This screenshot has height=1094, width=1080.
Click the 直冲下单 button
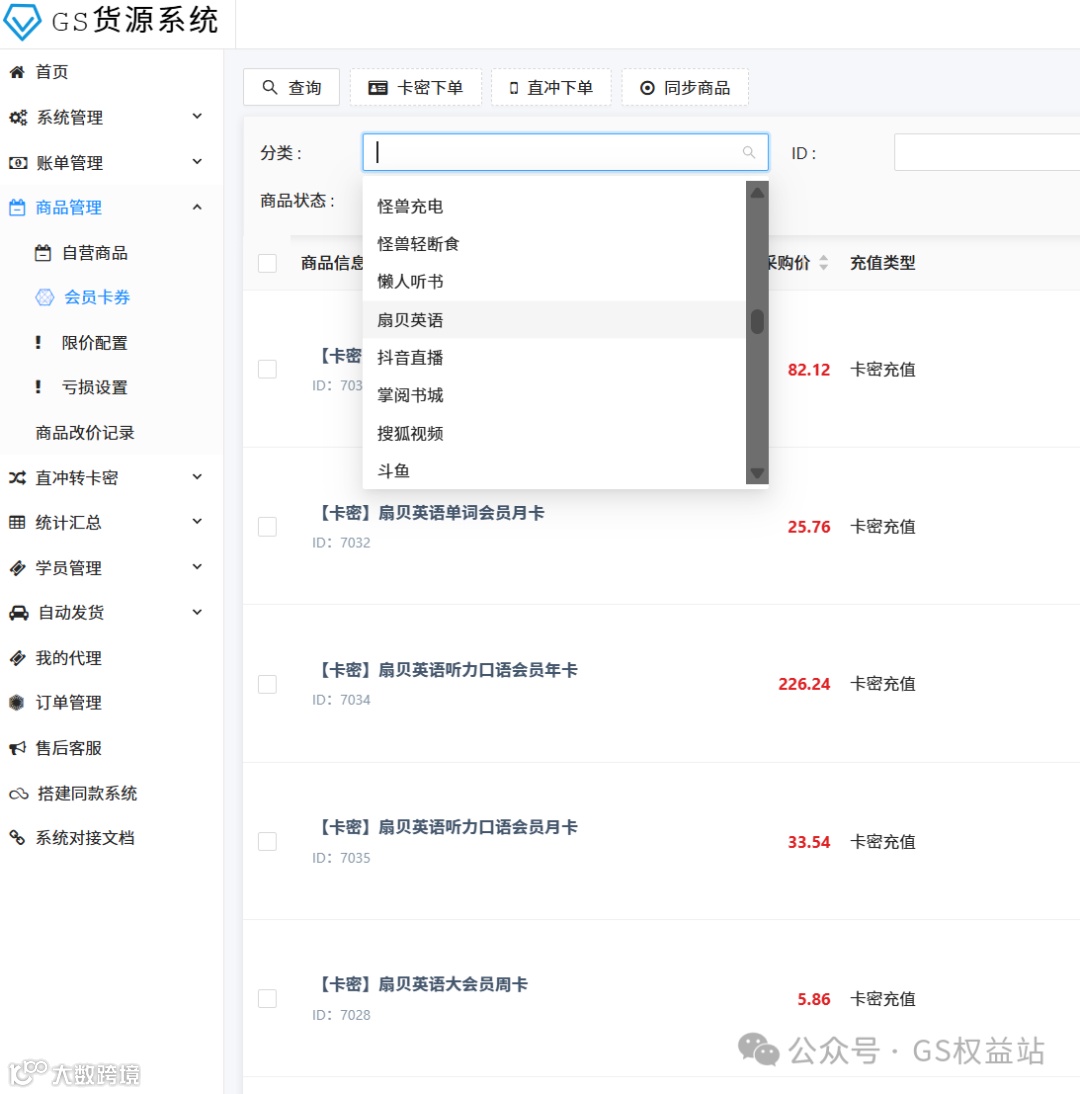(x=551, y=87)
